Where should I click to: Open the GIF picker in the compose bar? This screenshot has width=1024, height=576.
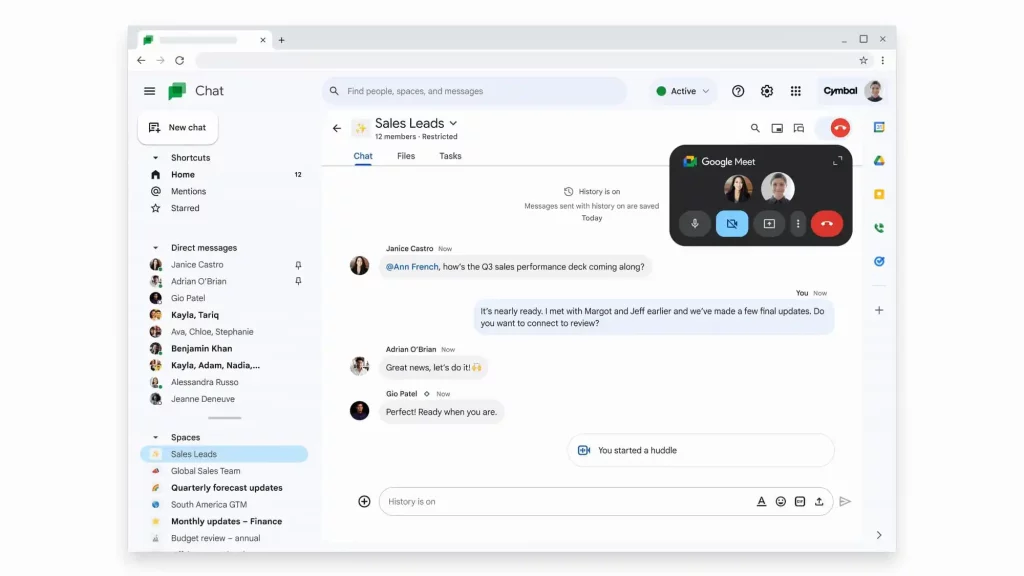coord(800,501)
